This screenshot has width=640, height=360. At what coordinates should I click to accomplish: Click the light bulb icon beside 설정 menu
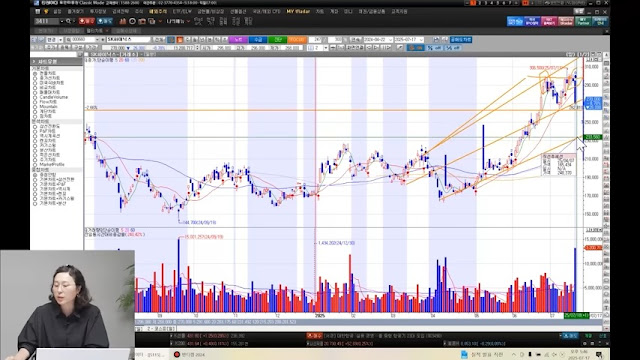[x=46, y=11]
